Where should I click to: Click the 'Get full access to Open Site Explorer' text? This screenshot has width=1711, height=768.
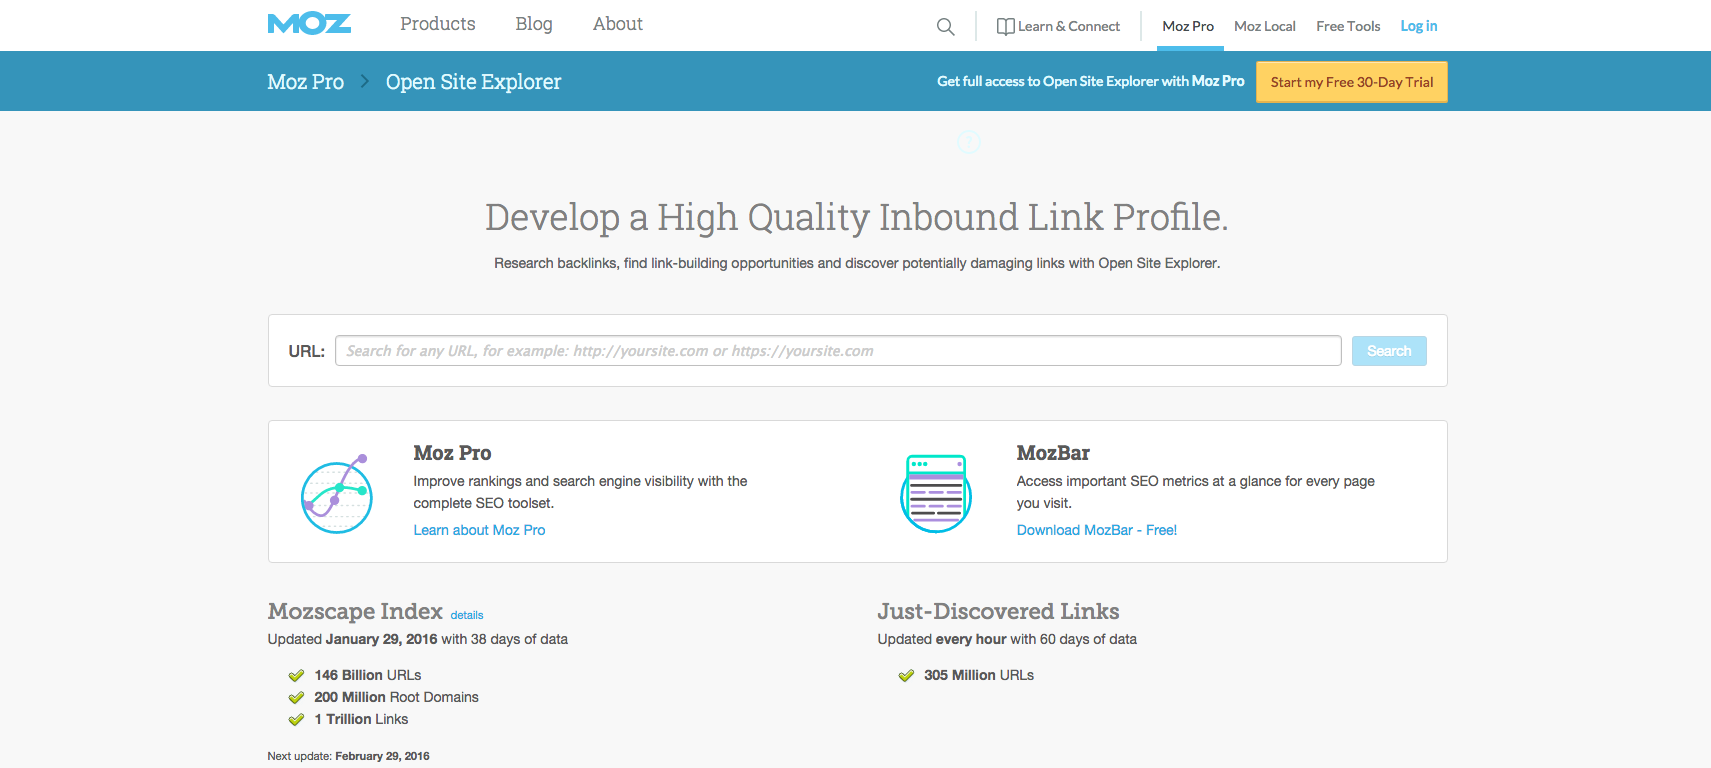click(1091, 81)
